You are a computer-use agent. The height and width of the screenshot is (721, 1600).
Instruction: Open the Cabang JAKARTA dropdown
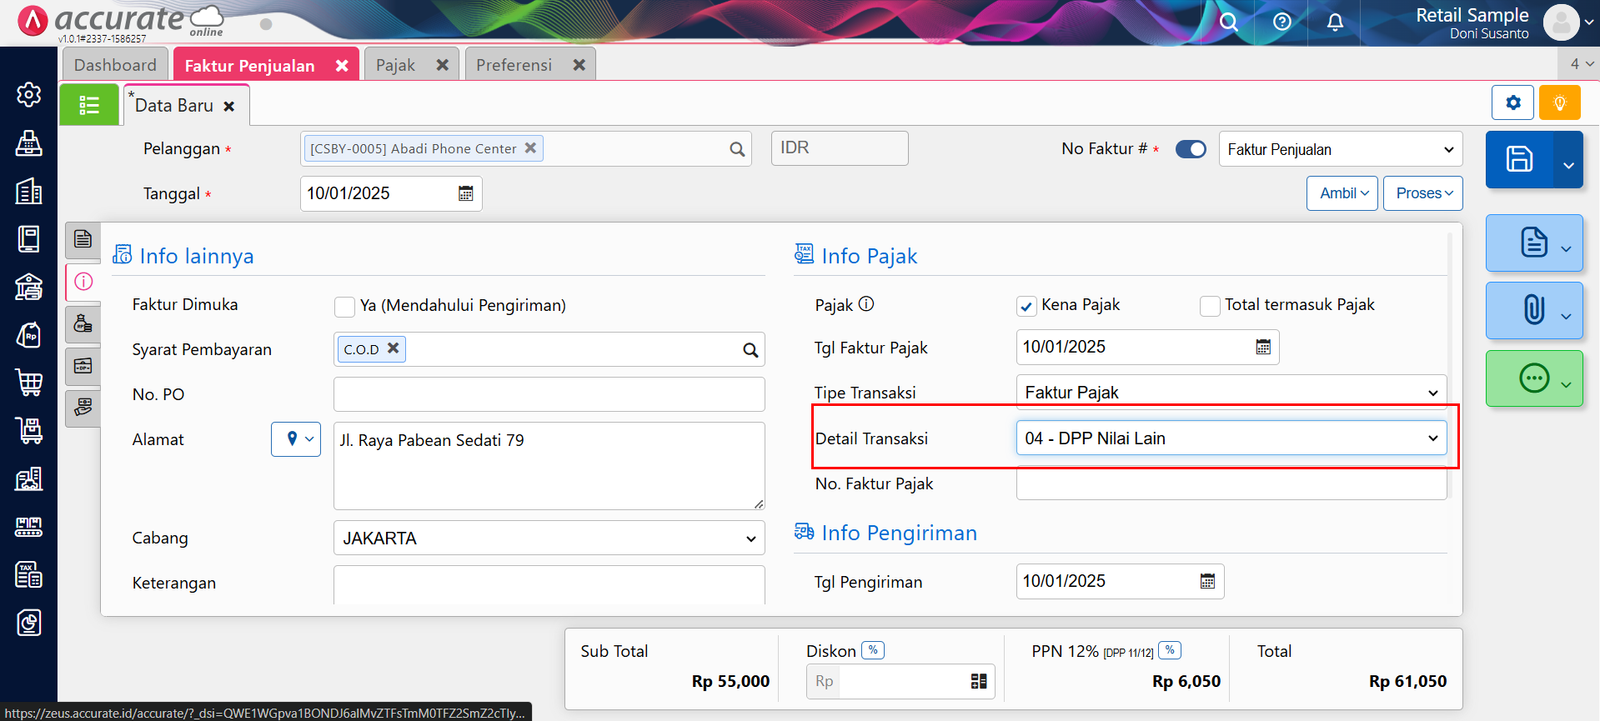549,538
